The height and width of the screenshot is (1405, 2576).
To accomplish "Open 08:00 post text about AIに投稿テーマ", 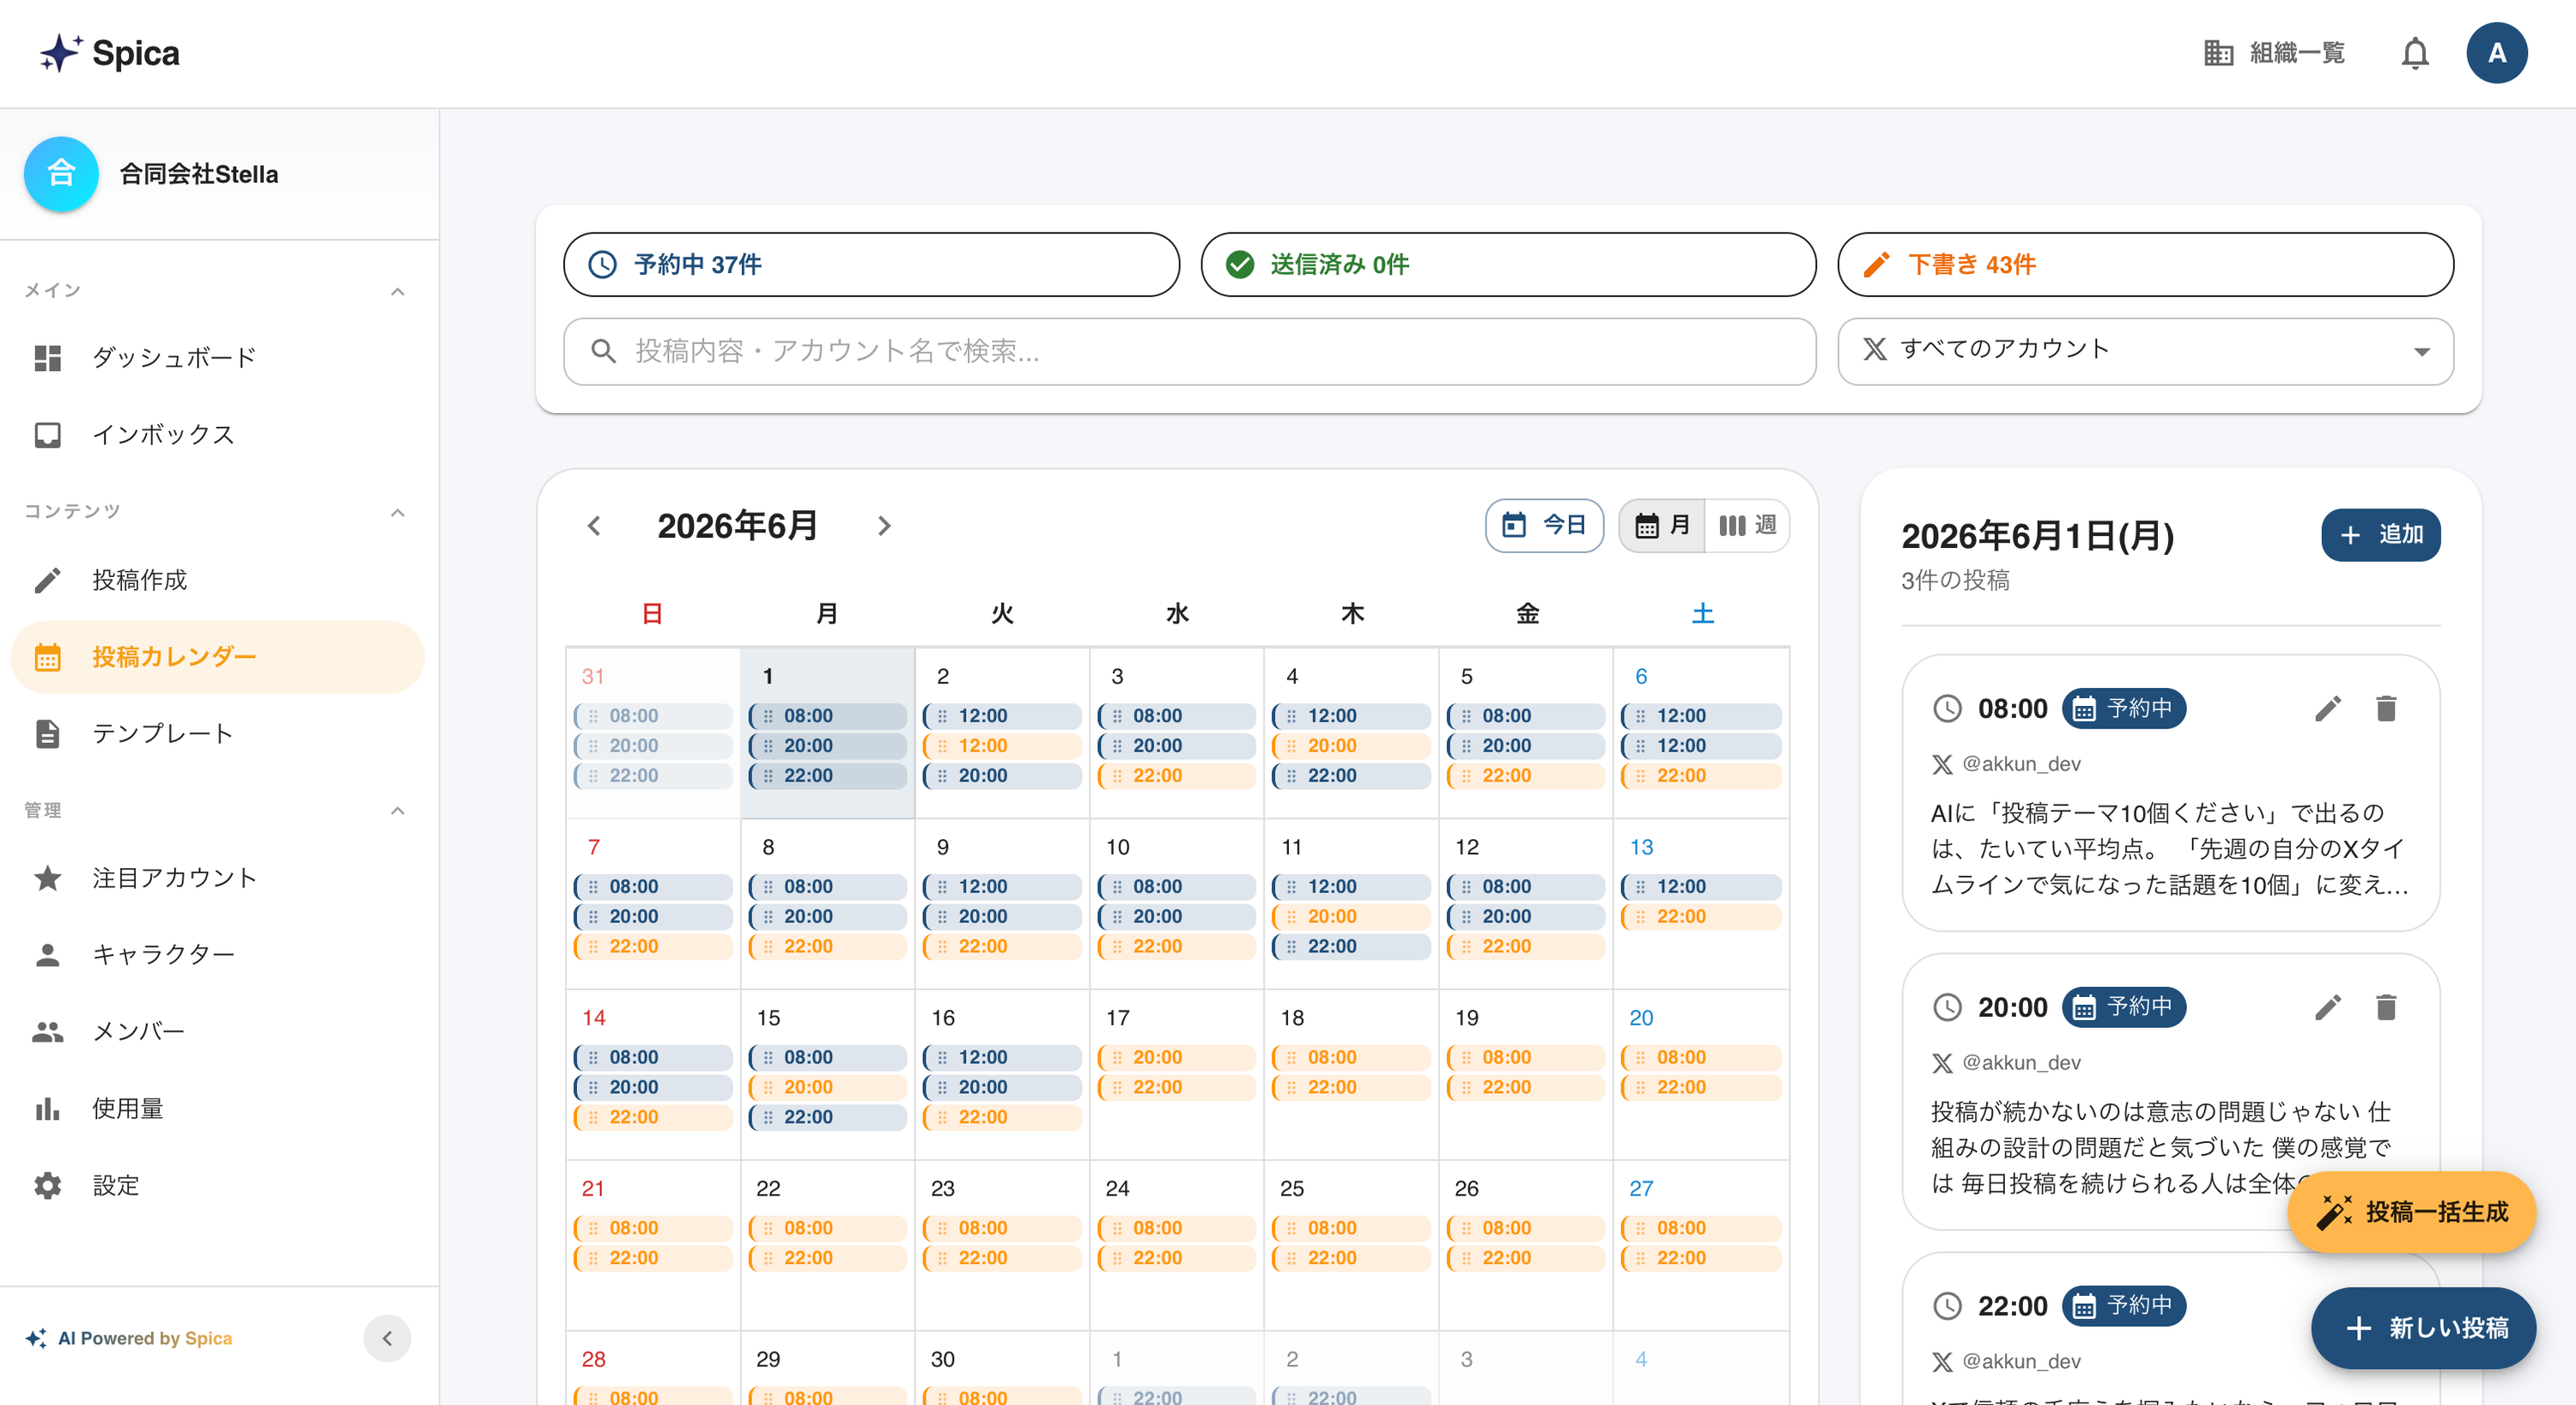I will pyautogui.click(x=2170, y=849).
